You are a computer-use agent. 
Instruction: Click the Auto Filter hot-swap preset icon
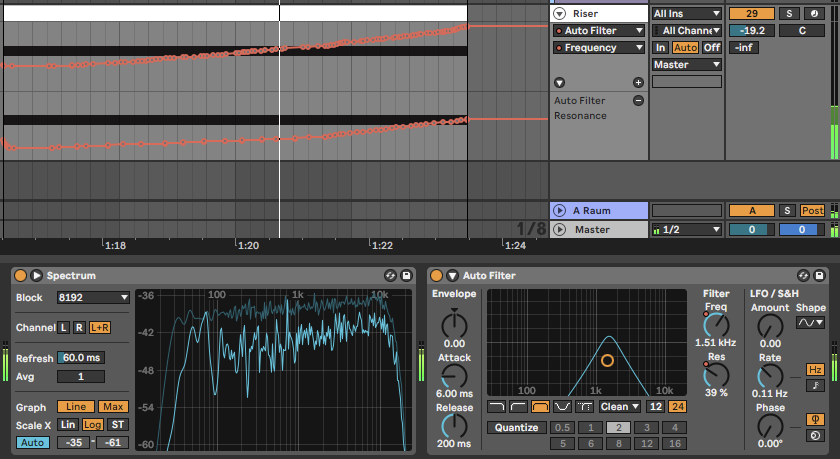pos(803,275)
